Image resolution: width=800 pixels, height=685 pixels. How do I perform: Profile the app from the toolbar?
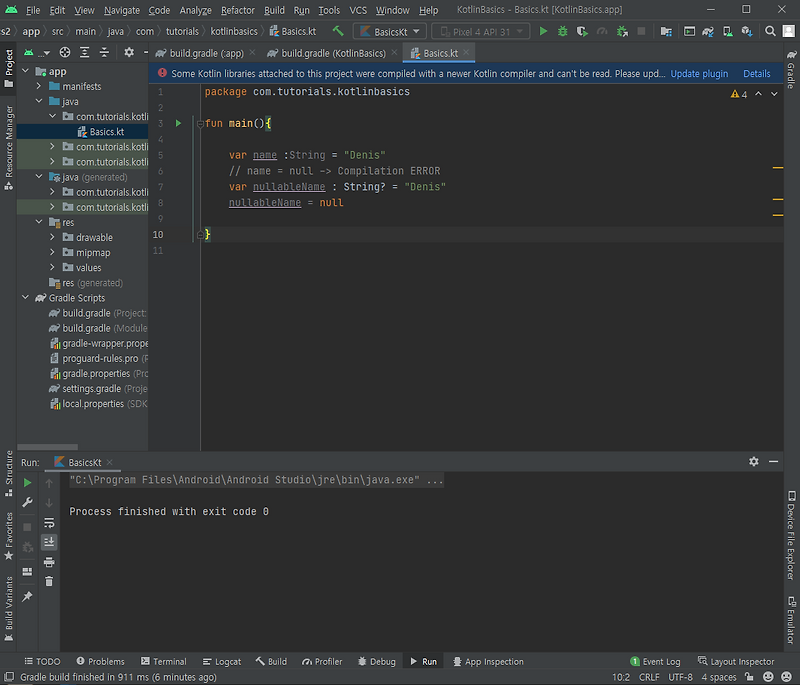click(x=599, y=31)
